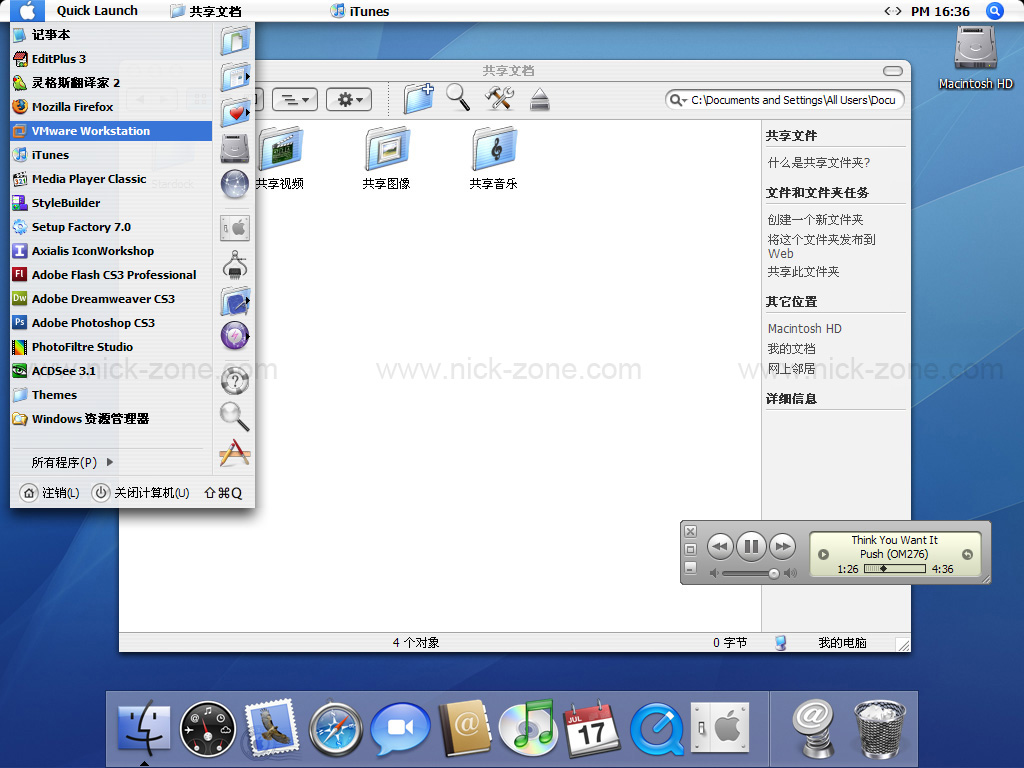Click the 文件和文件夹任务 section header
This screenshot has height=768, width=1024.
pos(818,193)
